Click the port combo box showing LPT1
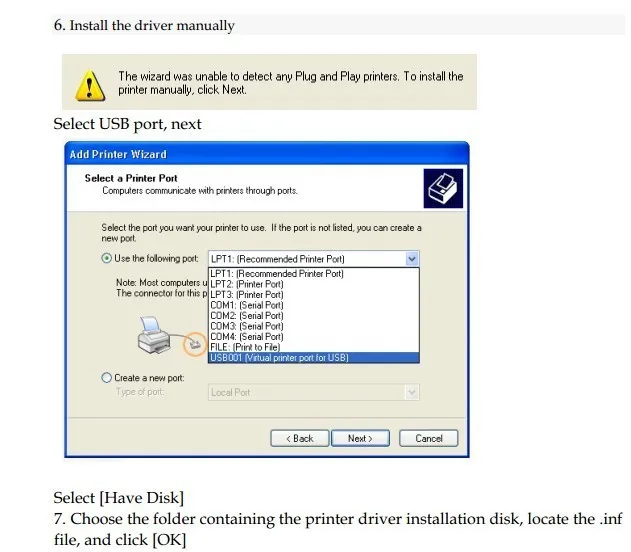Image resolution: width=631 pixels, height=552 pixels. pos(314,259)
